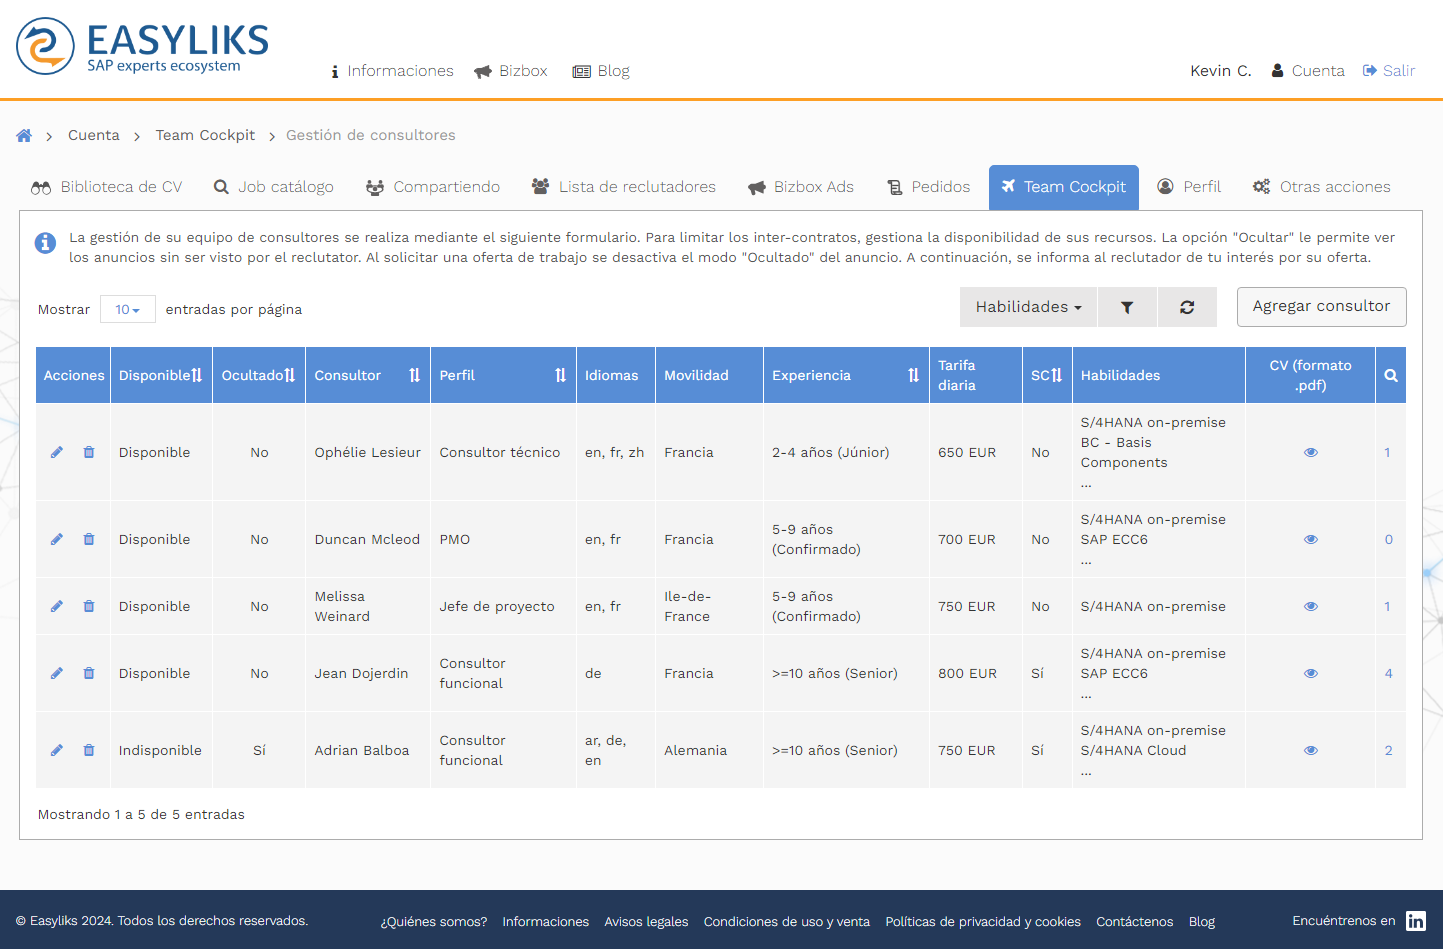Delete Adrian Balboa using the trash icon

click(x=89, y=751)
